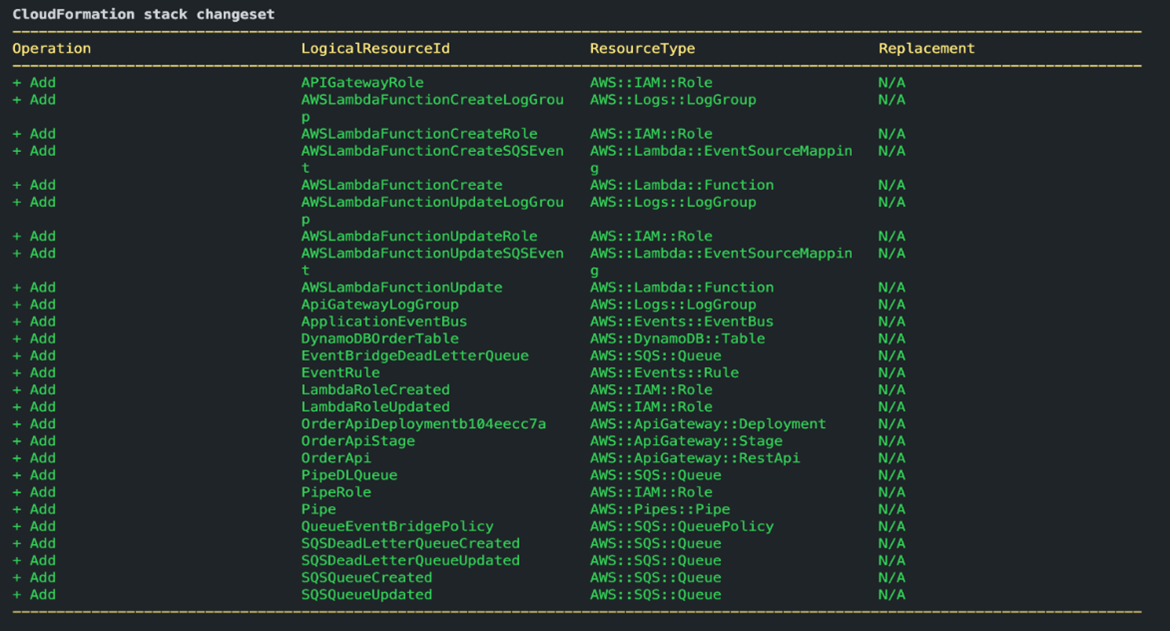
Task: Click OrderApiStage resource ID
Action: pyautogui.click(x=358, y=442)
